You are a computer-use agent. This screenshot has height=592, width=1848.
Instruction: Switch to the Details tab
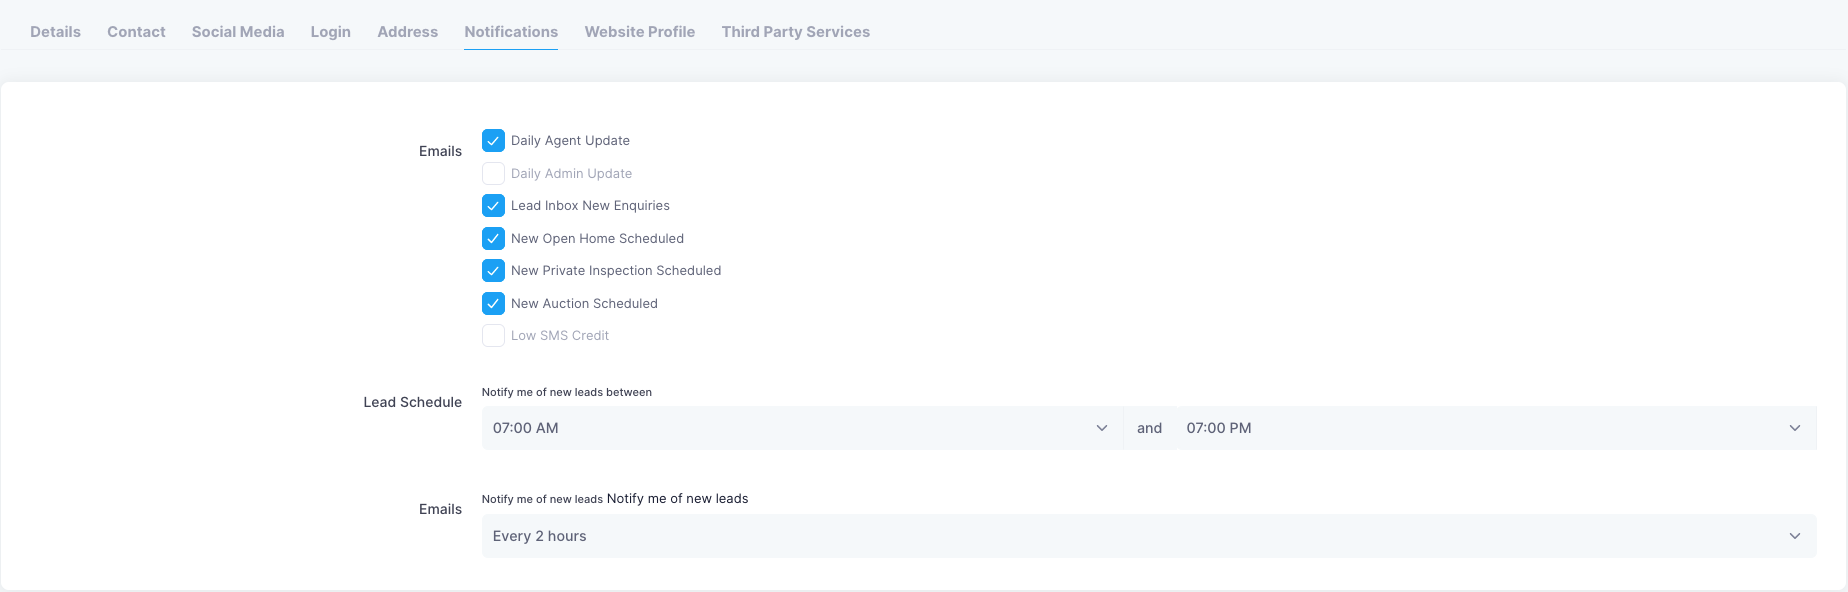55,32
